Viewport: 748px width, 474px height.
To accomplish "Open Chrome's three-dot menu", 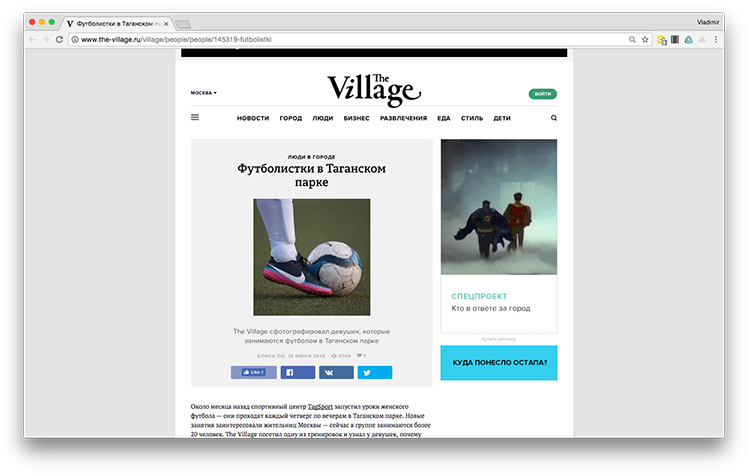I will click(x=716, y=40).
